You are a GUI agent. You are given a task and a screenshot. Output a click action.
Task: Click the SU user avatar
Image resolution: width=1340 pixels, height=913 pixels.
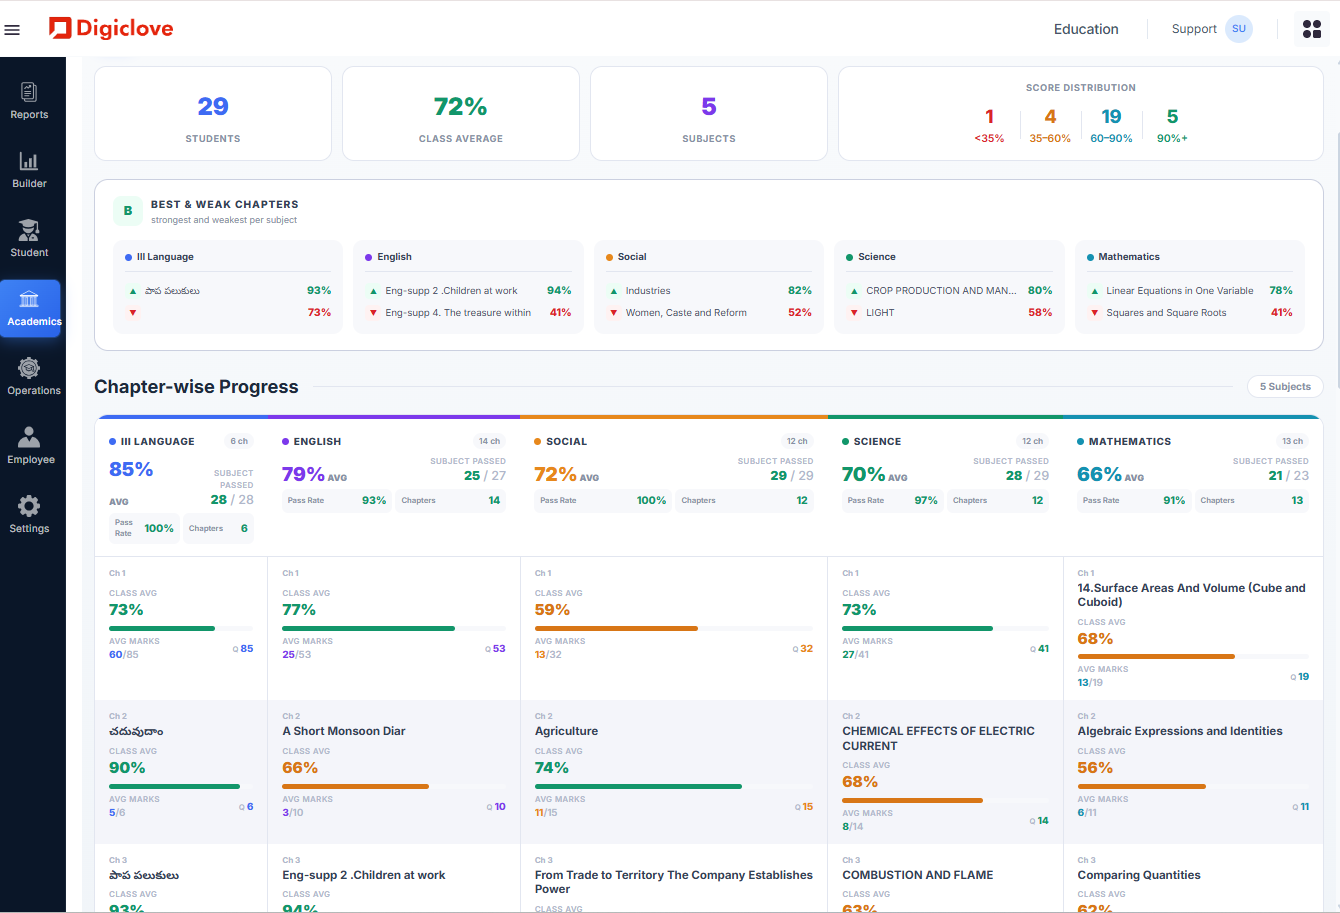tap(1239, 29)
